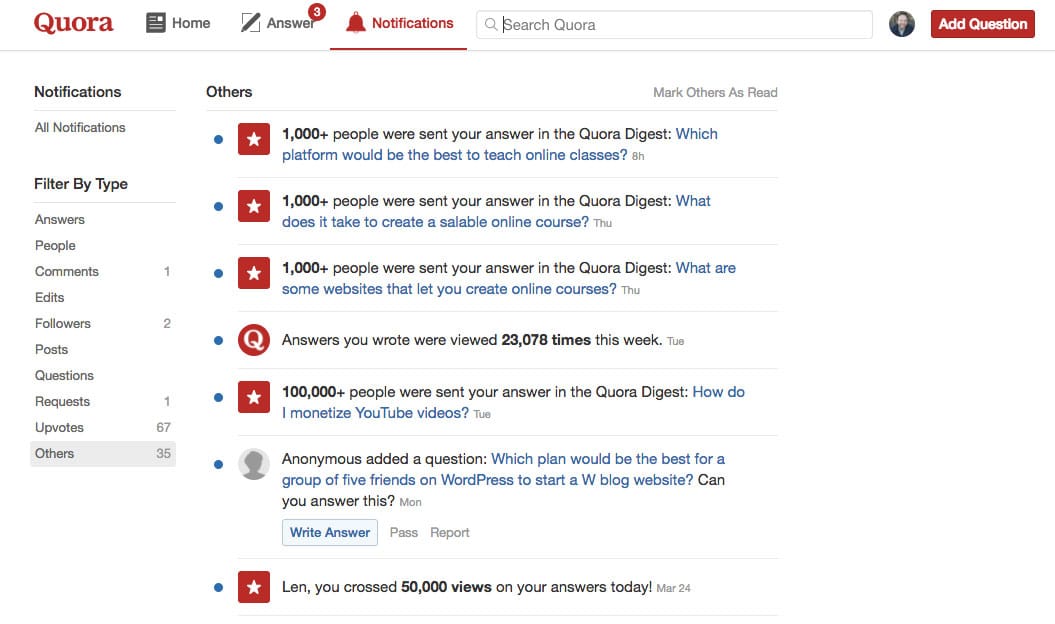This screenshot has height=624, width=1055.
Task: Click the Quora logo
Action: click(x=72, y=22)
